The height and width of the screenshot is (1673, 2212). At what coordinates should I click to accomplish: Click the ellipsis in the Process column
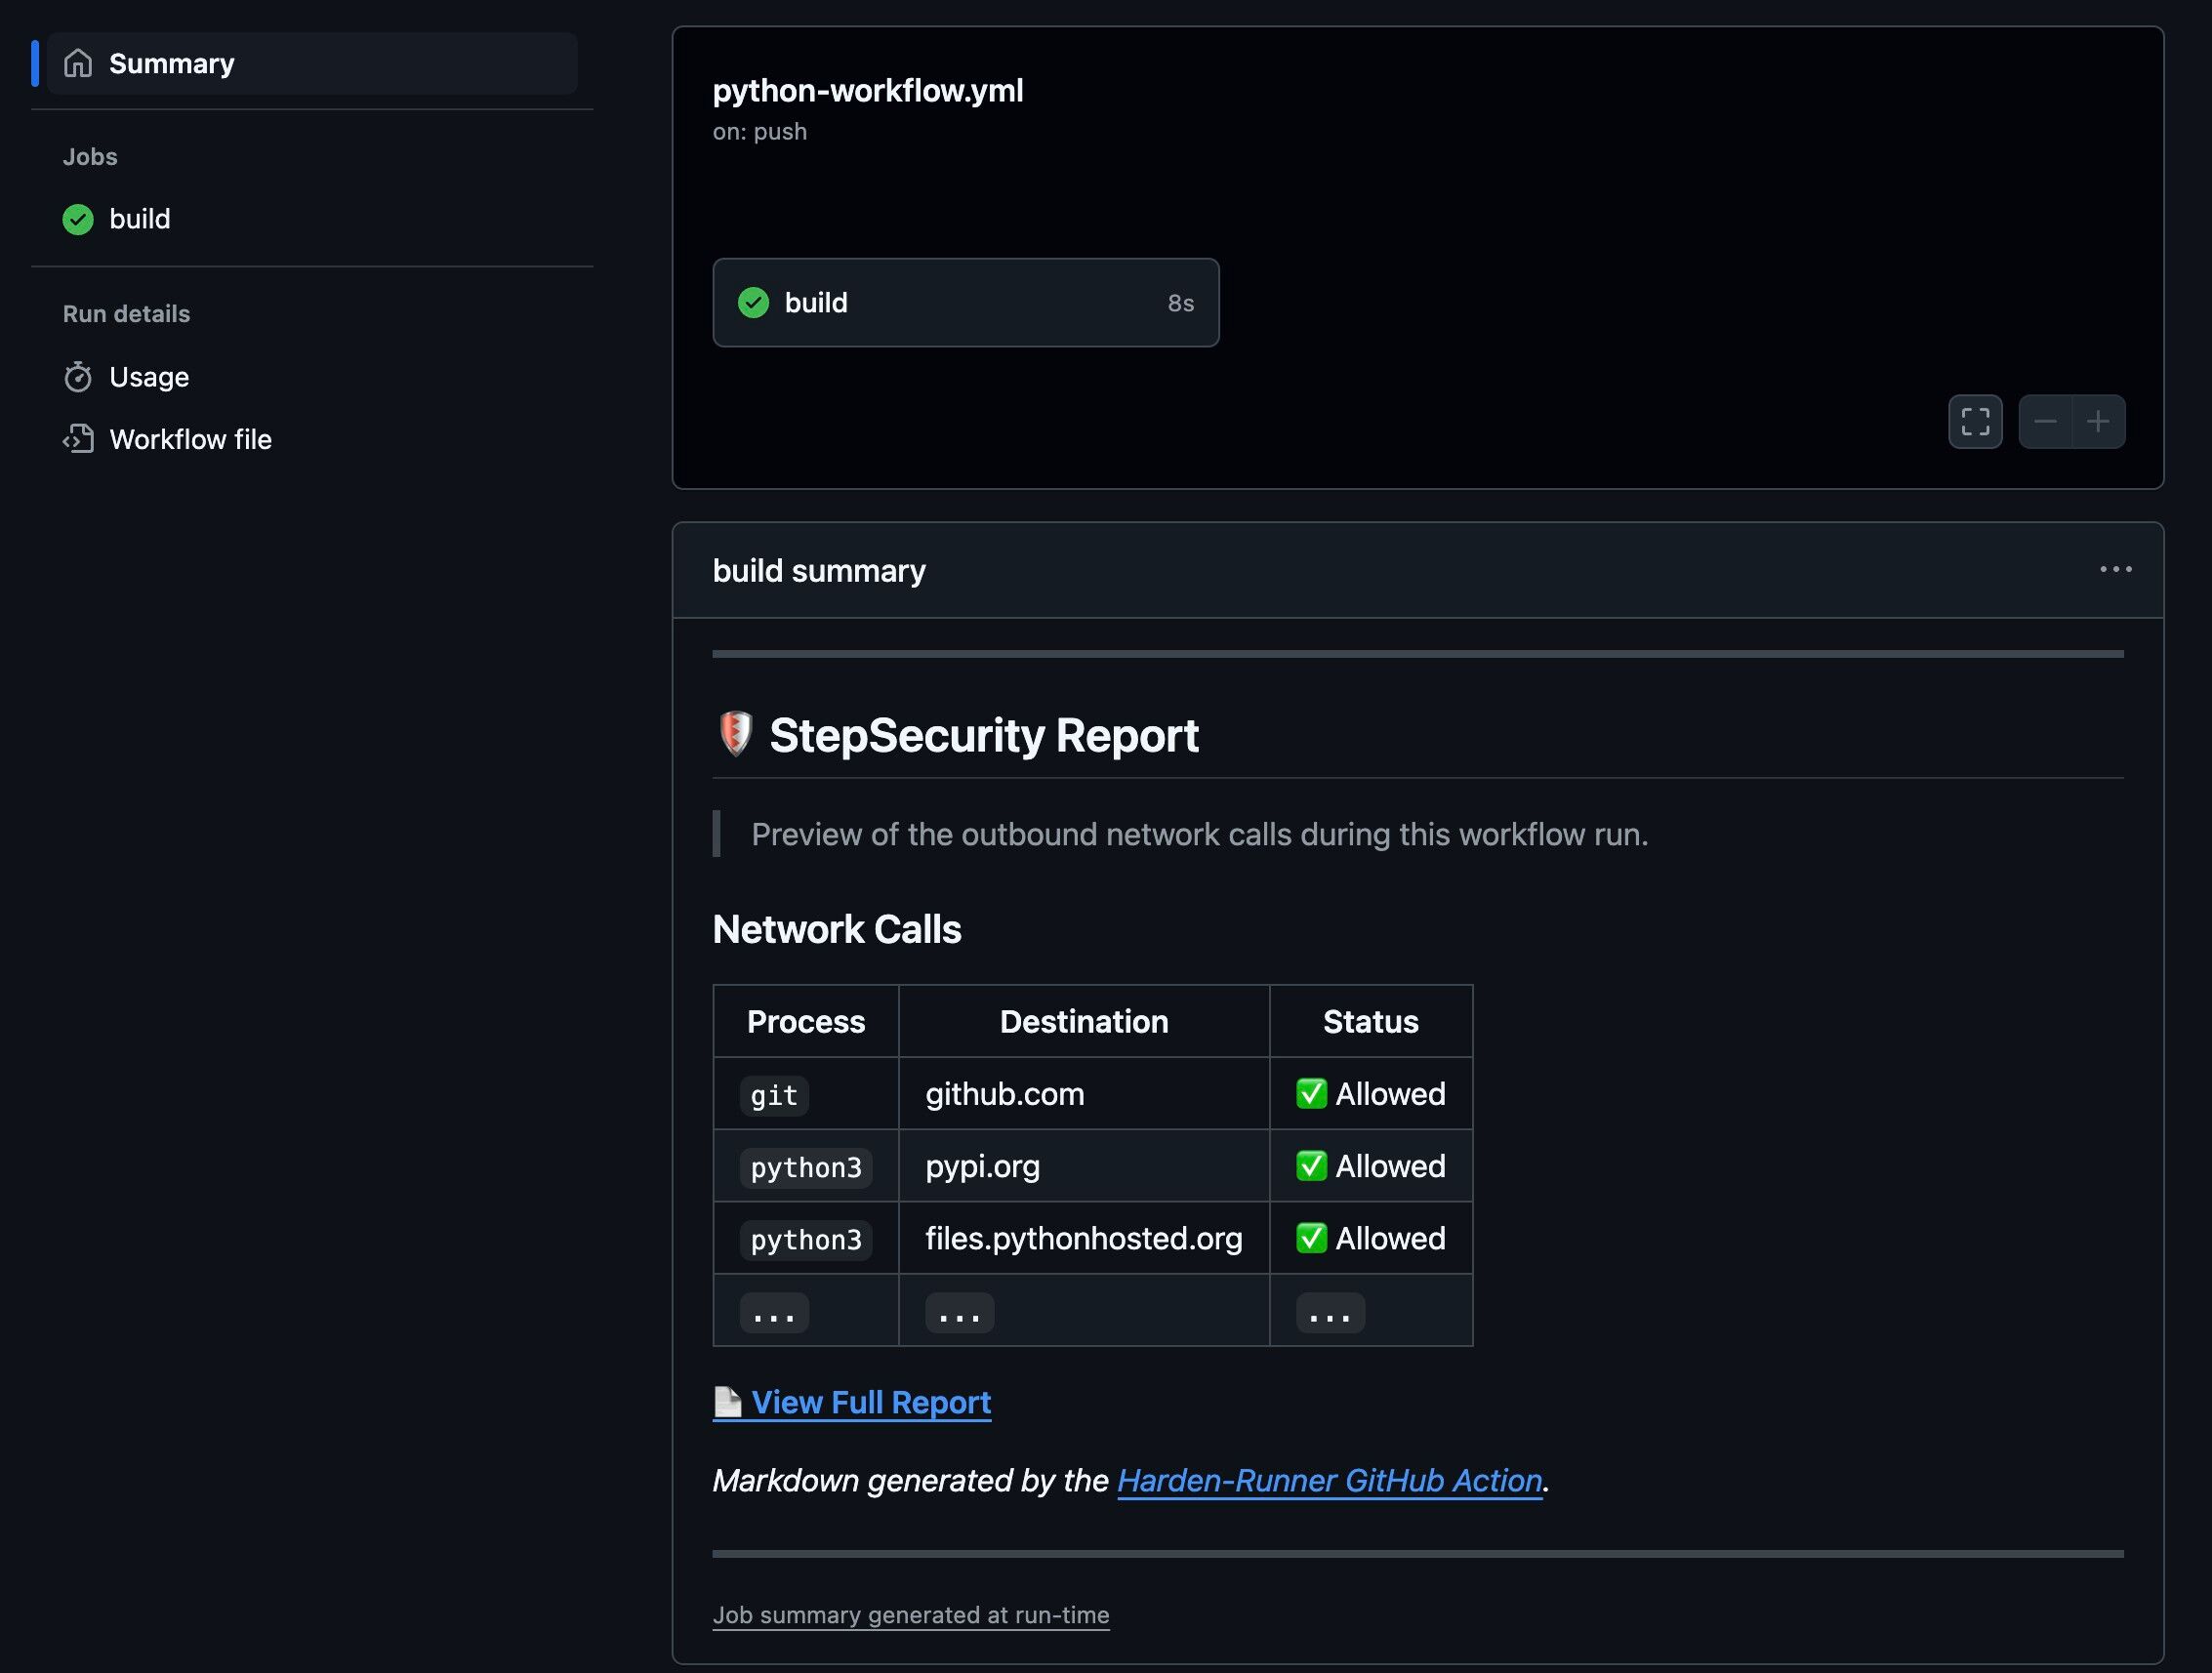774,1312
